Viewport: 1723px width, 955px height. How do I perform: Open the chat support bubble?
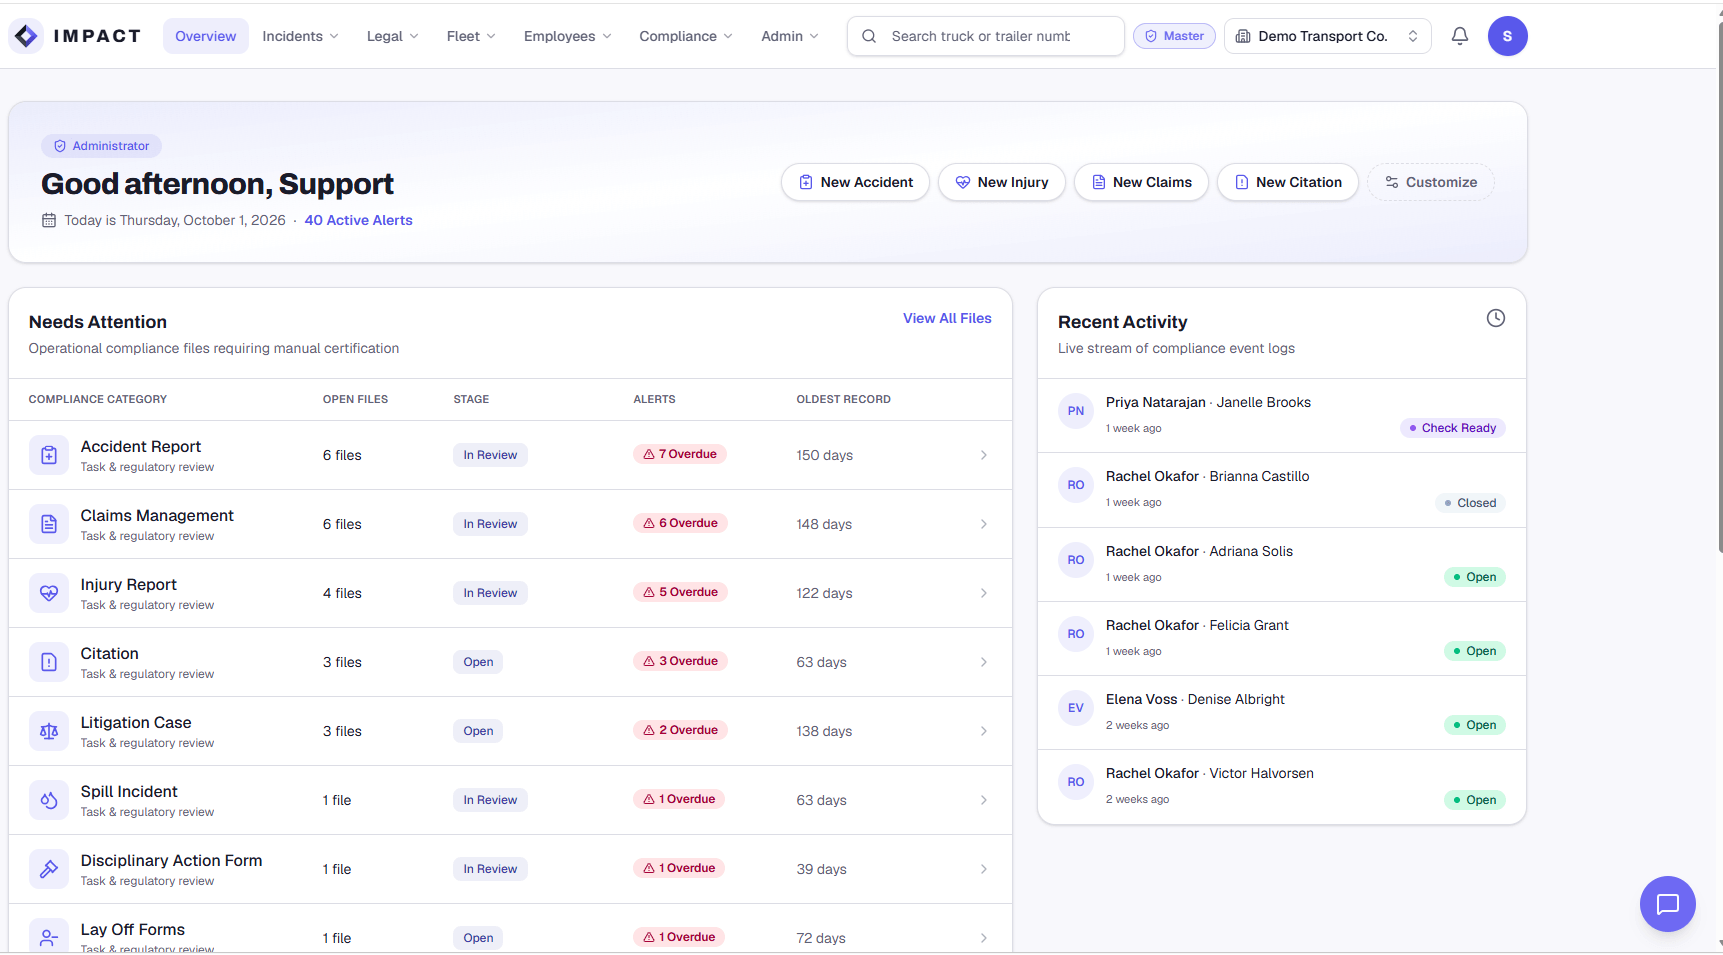1667,904
